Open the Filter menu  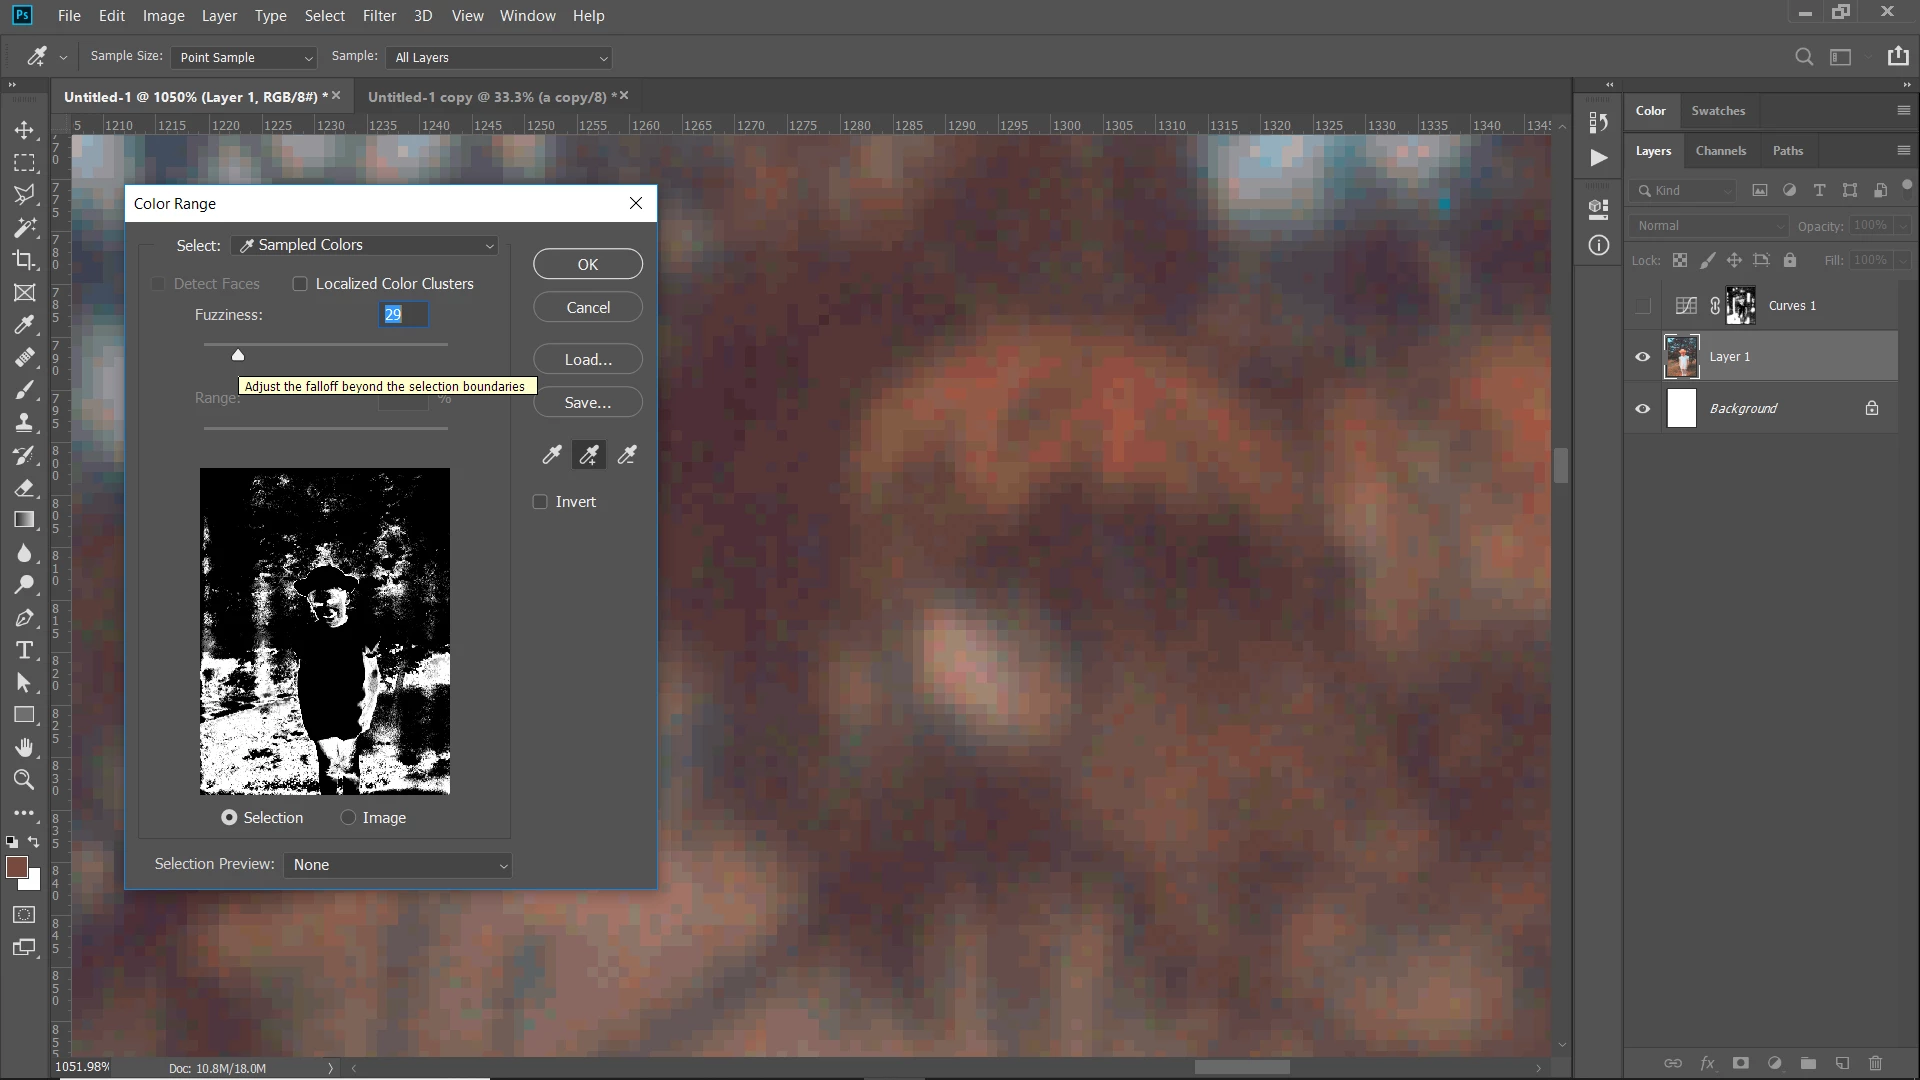379,16
